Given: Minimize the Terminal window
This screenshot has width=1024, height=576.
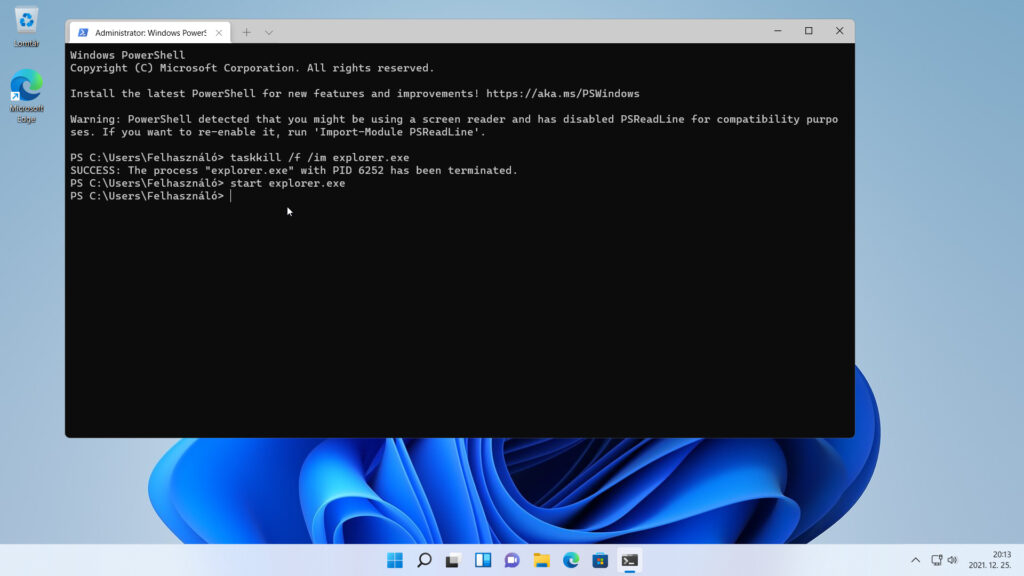Looking at the screenshot, I should [778, 31].
